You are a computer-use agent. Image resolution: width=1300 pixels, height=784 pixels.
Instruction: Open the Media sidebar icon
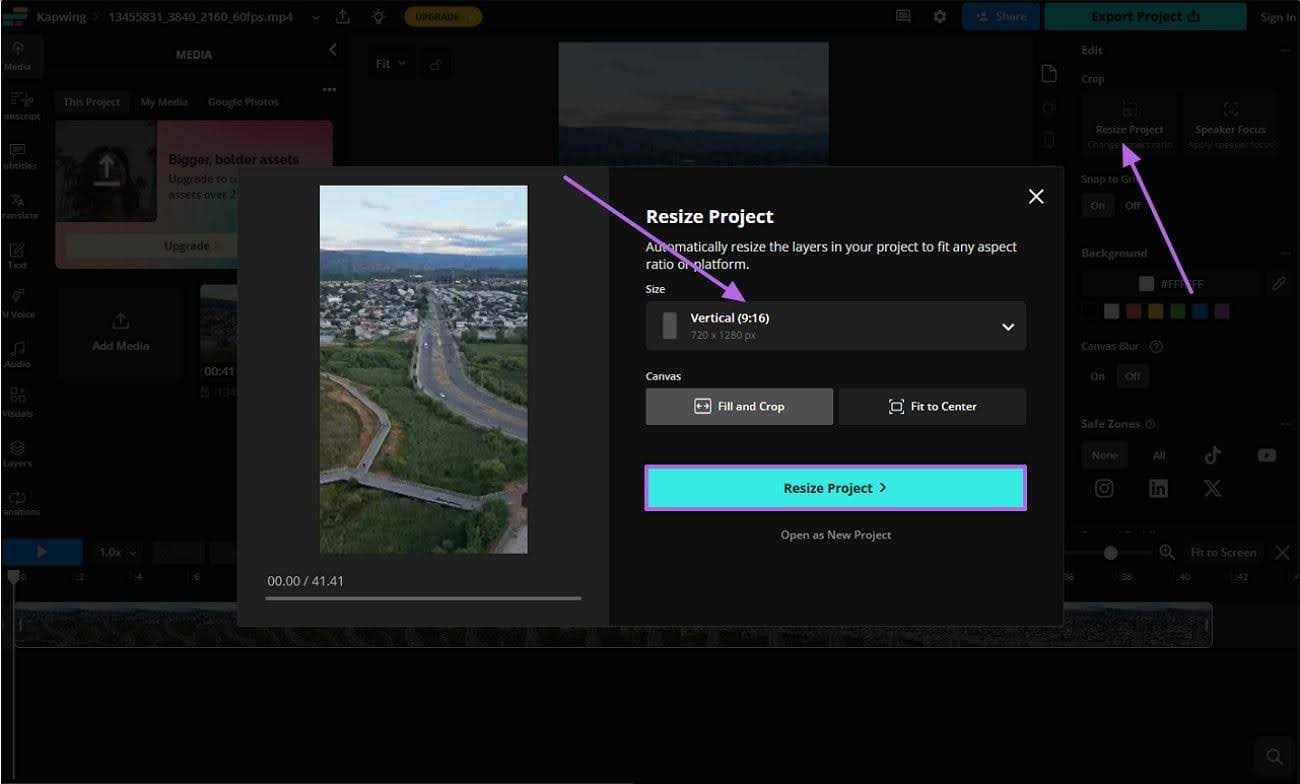pyautogui.click(x=18, y=55)
